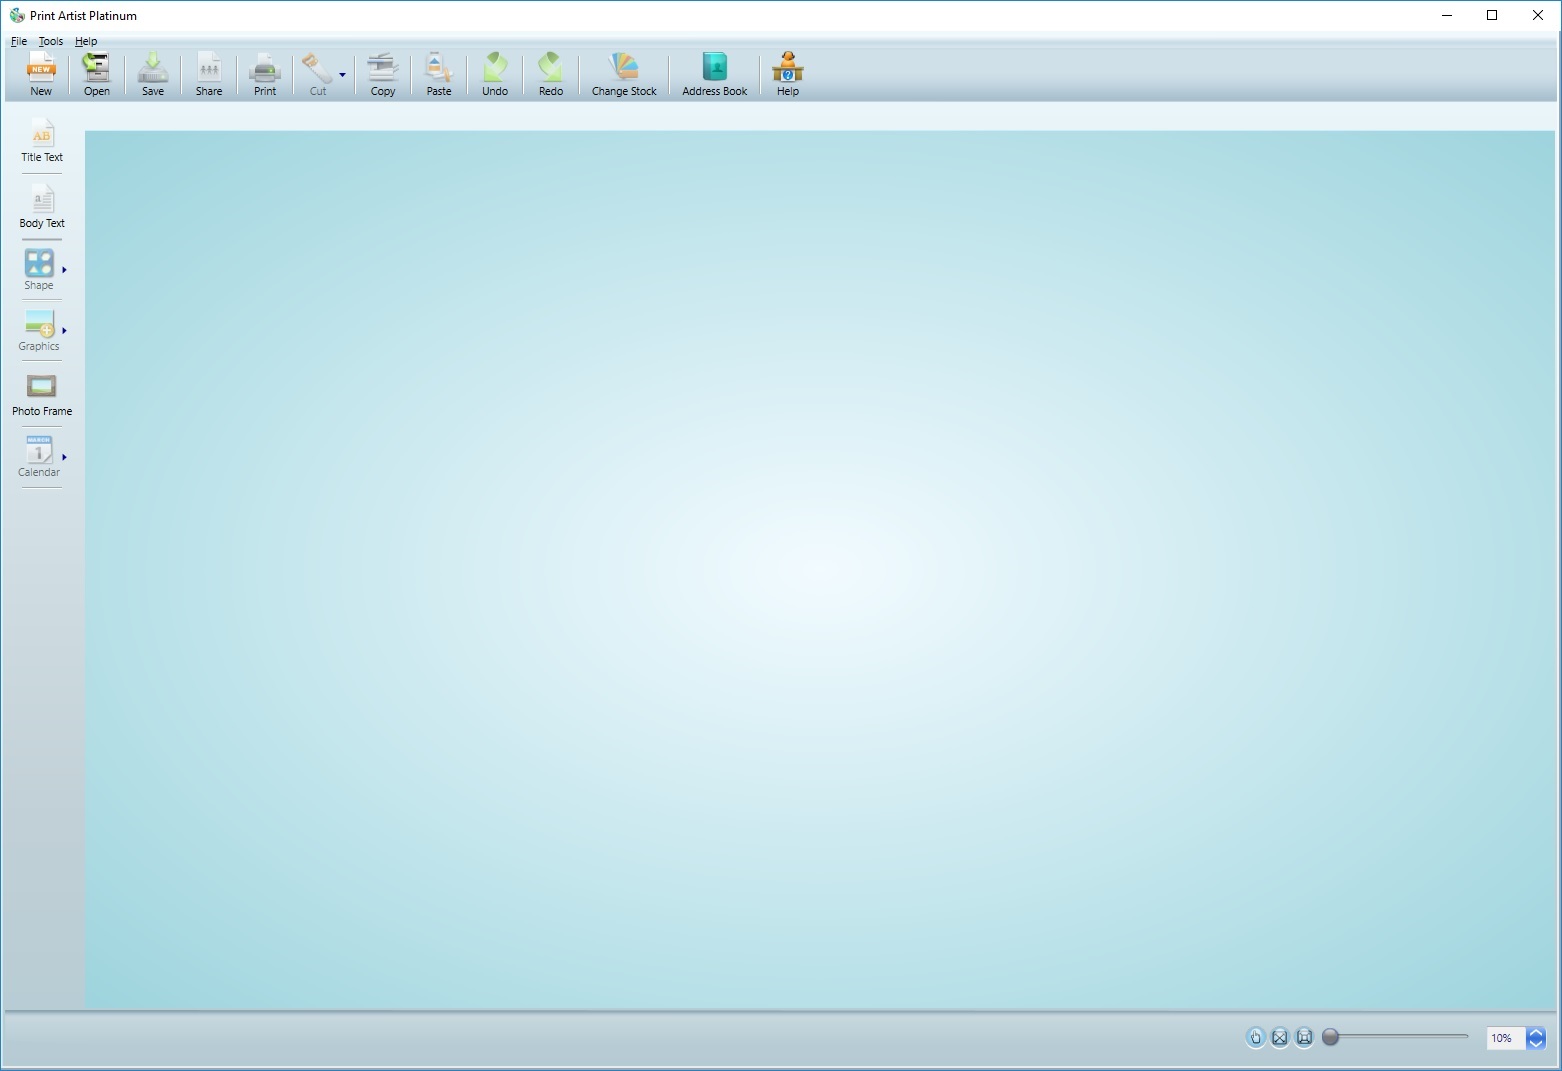The height and width of the screenshot is (1071, 1562).
Task: Select the Title Text tool
Action: (42, 142)
